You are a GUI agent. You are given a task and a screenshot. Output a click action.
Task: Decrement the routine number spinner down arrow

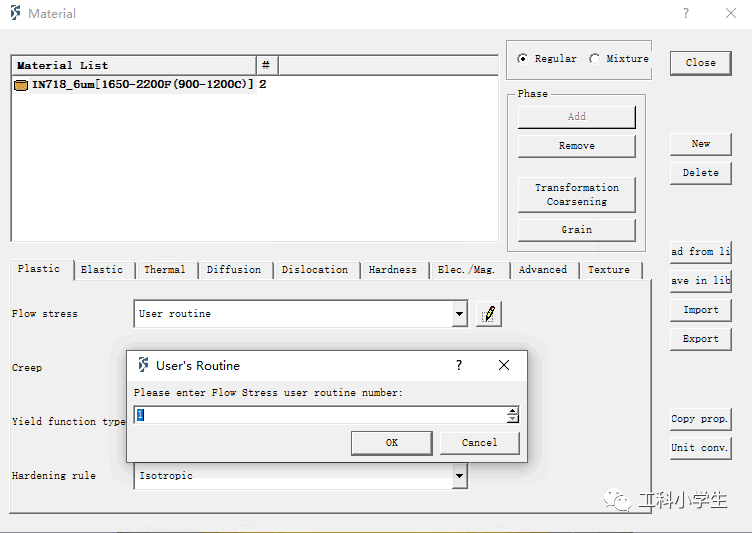click(x=513, y=419)
